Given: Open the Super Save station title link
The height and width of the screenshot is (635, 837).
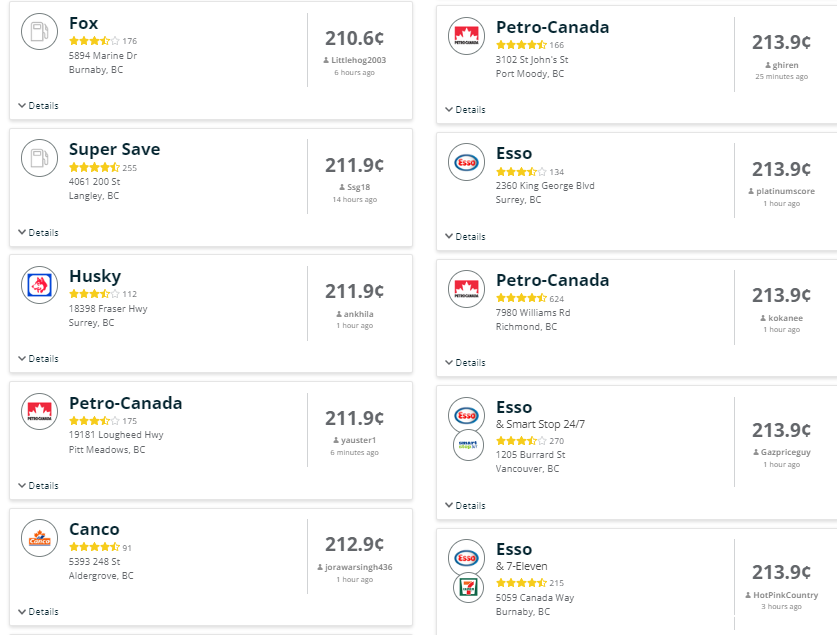Looking at the screenshot, I should pyautogui.click(x=114, y=149).
